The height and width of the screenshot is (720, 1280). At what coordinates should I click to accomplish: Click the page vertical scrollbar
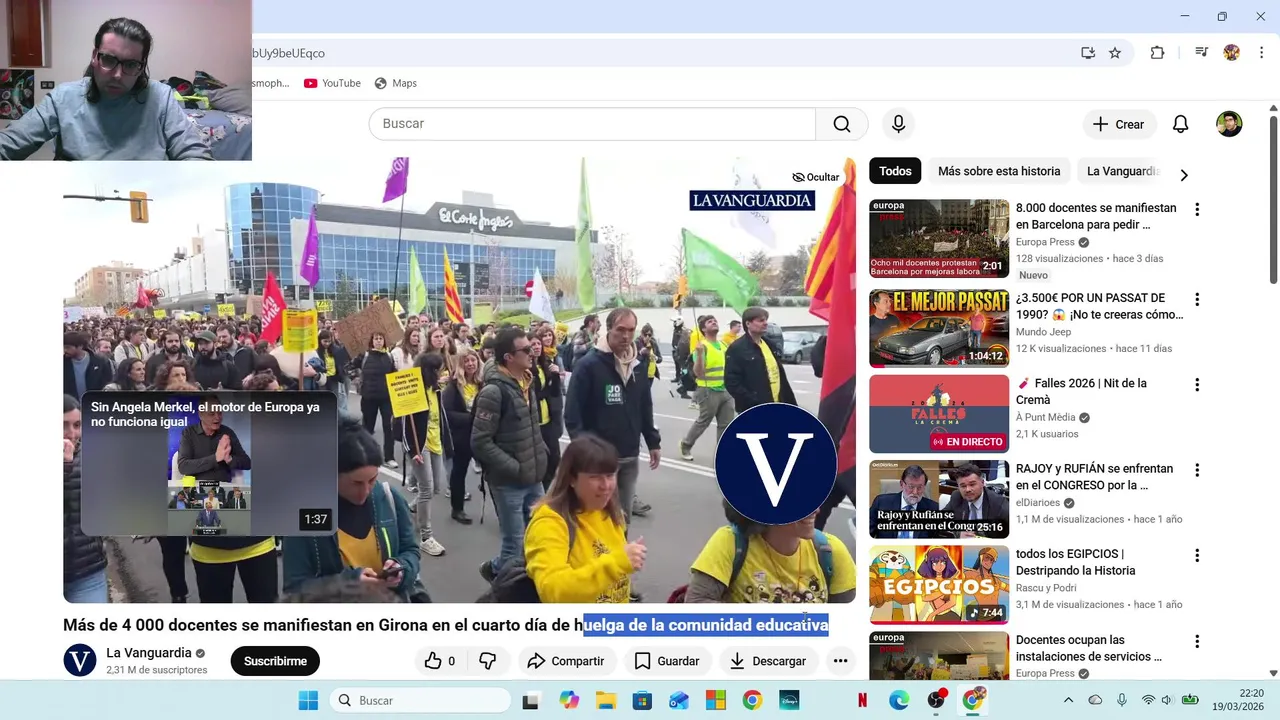coord(1273,200)
